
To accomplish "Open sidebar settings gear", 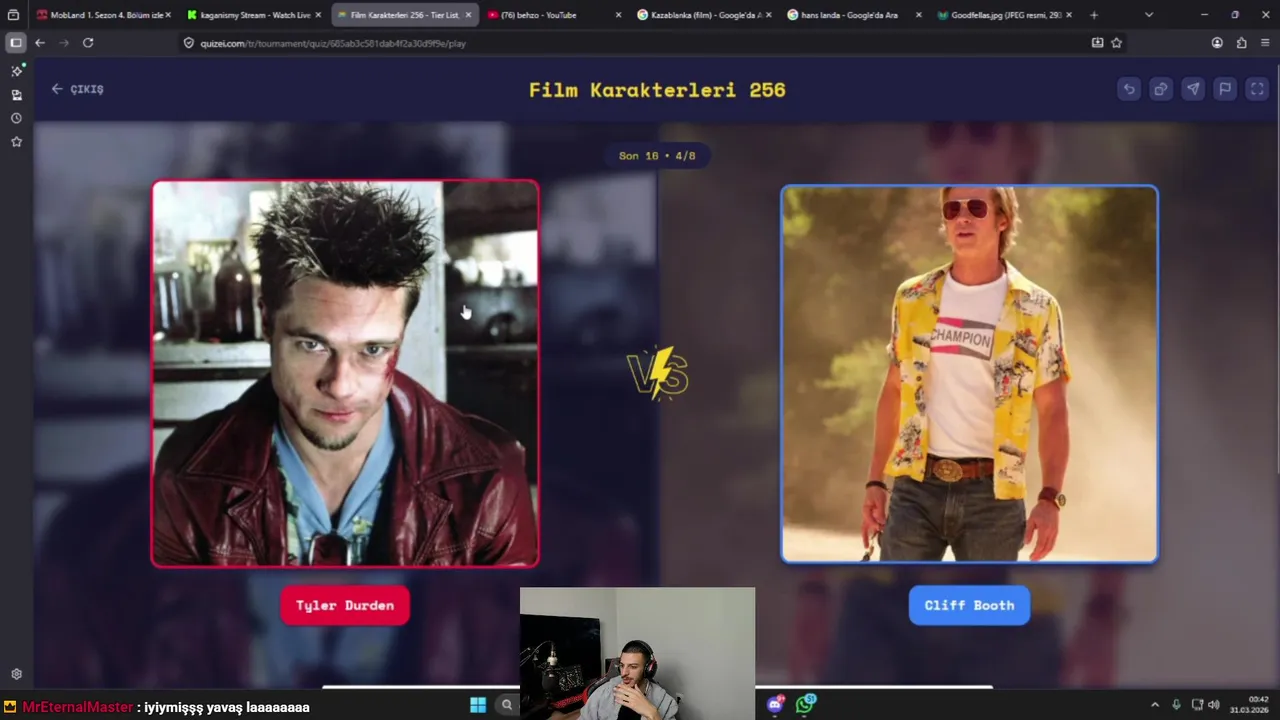I will (16, 674).
